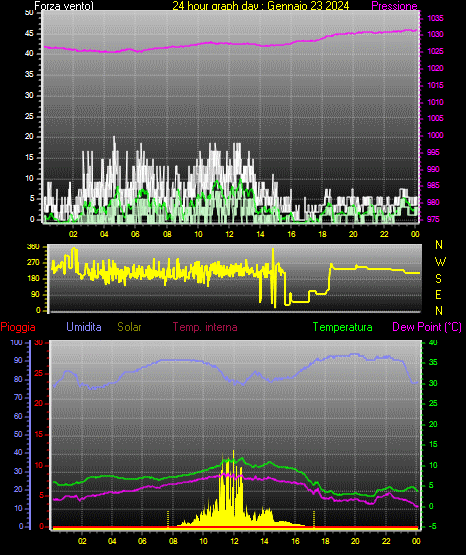Click the Dew Point (°C) legend label
The height and width of the screenshot is (555, 466).
click(x=427, y=327)
